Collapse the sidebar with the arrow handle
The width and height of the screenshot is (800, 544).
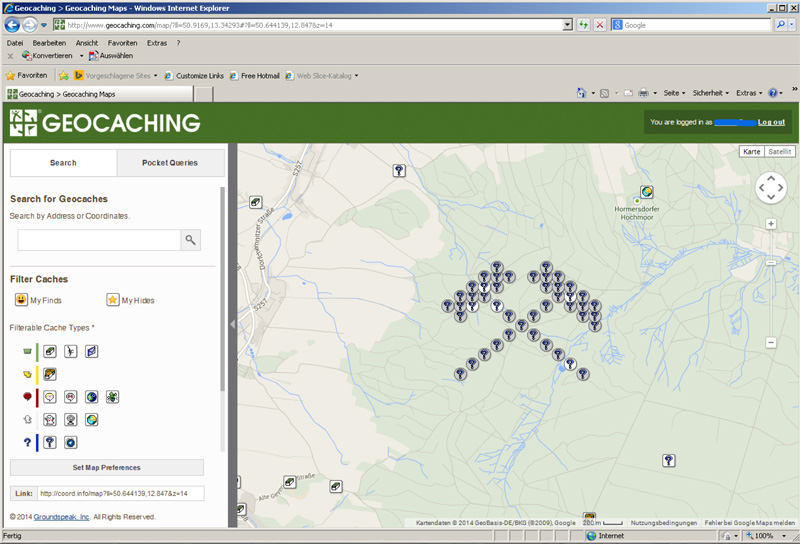tap(233, 325)
